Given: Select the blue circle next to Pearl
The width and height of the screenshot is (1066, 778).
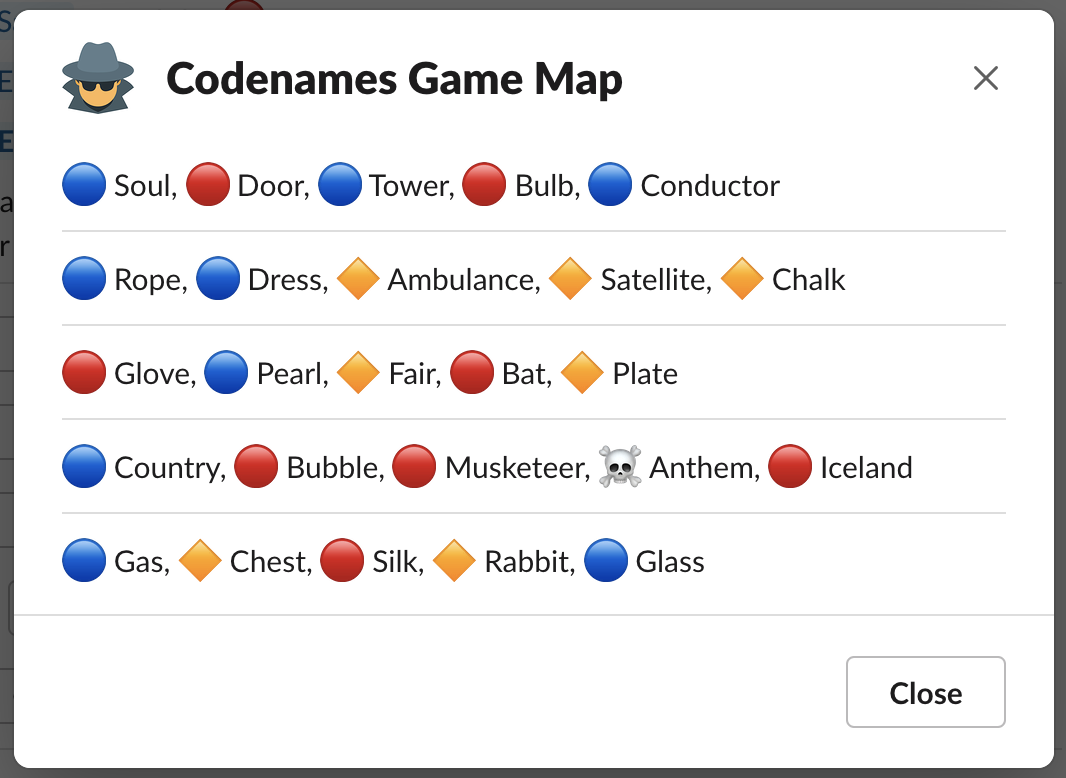Looking at the screenshot, I should (227, 372).
